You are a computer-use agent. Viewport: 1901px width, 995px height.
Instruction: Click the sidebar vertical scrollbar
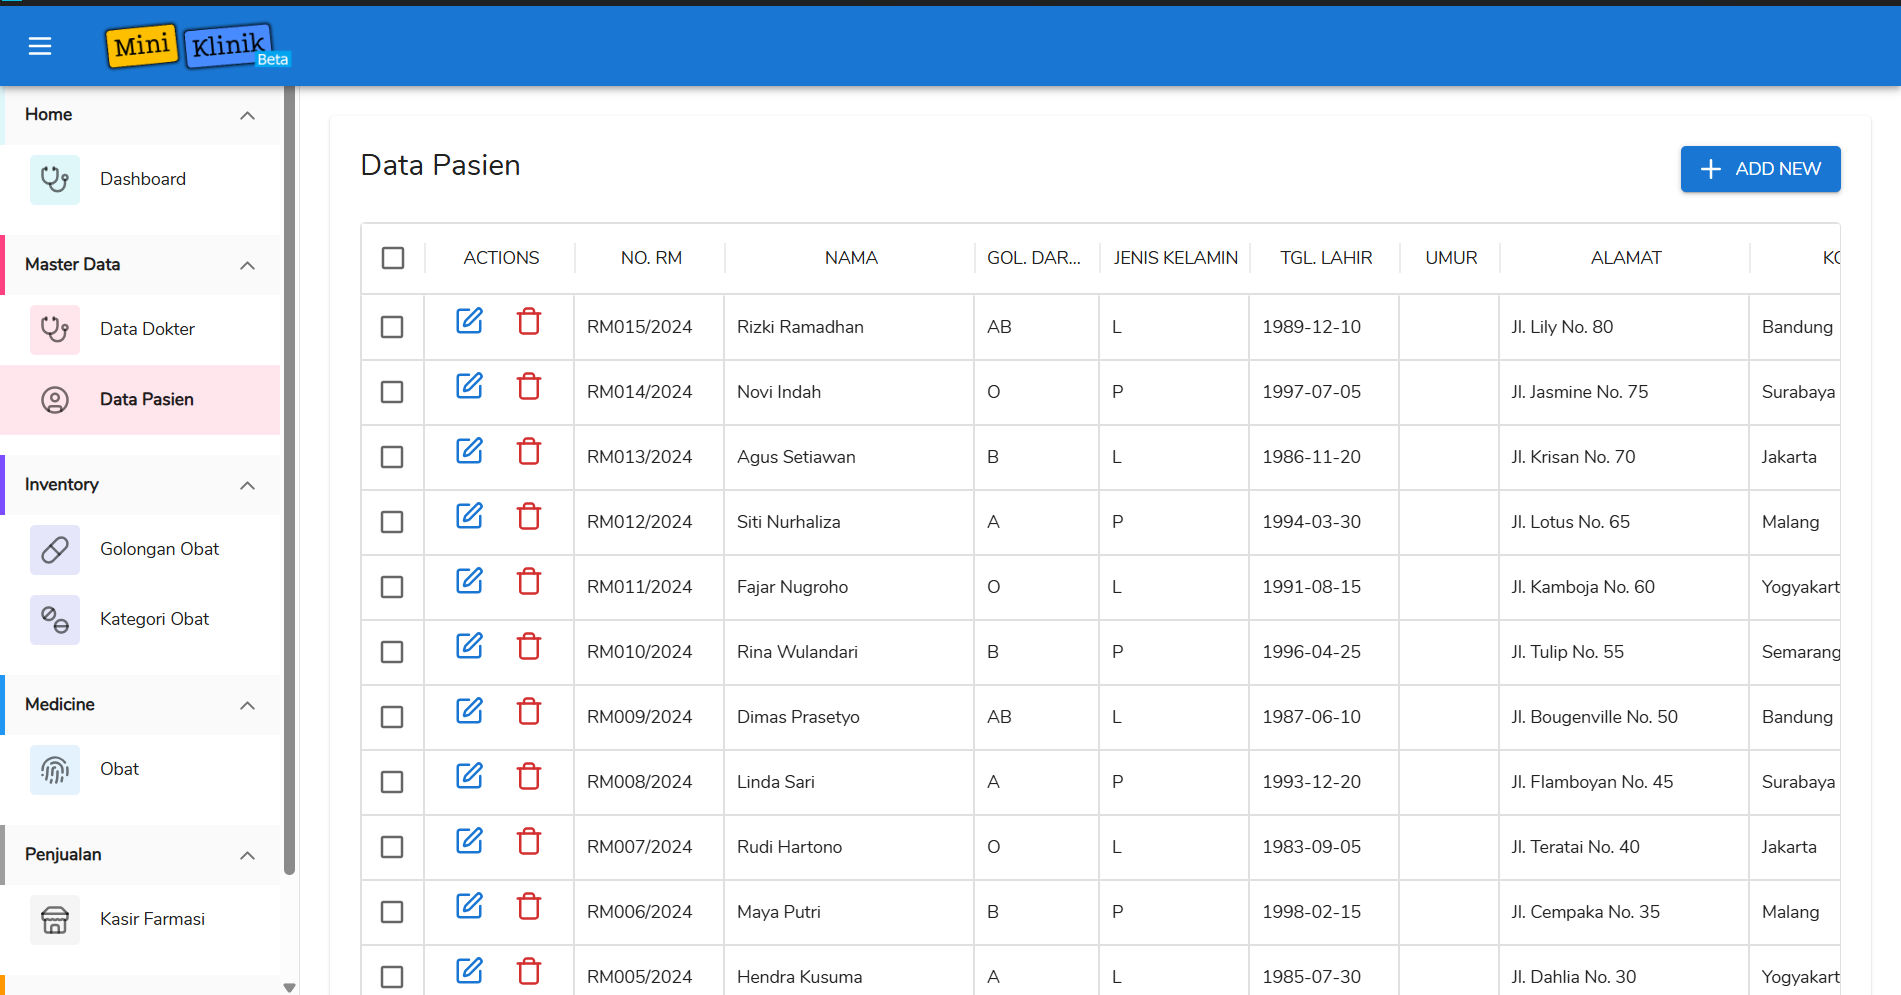[289, 480]
